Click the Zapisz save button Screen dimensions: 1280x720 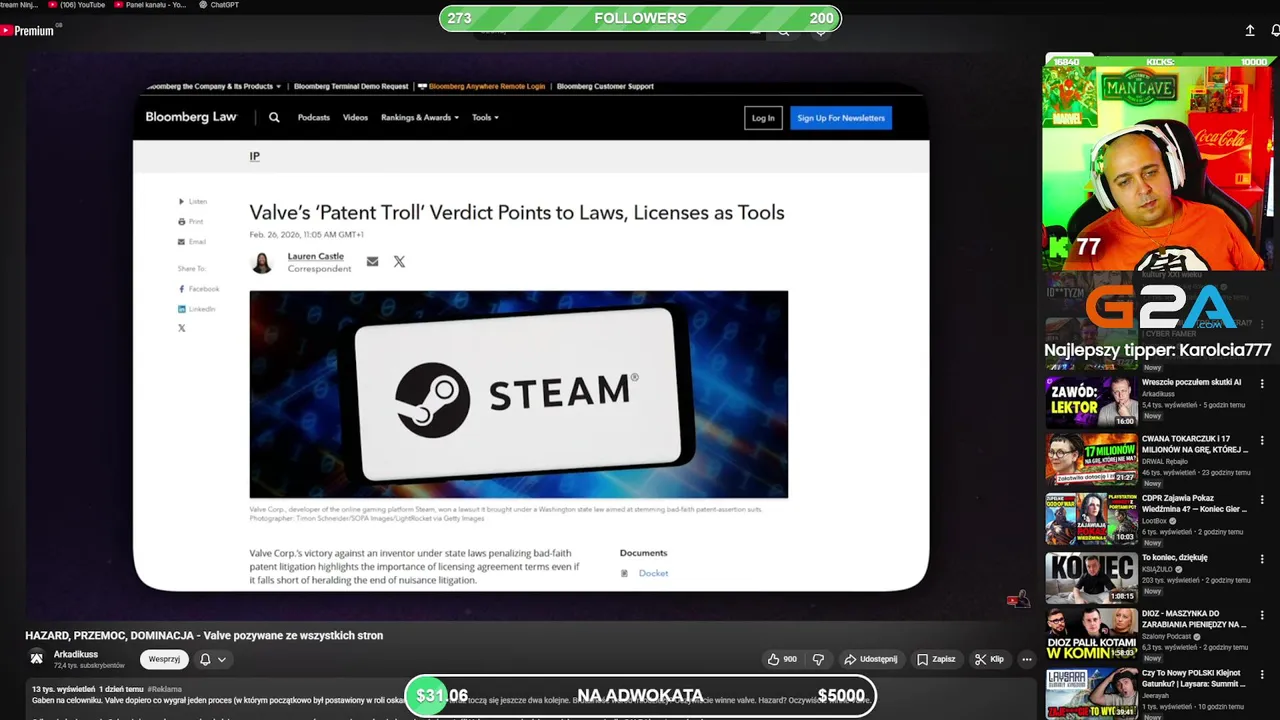click(x=936, y=659)
